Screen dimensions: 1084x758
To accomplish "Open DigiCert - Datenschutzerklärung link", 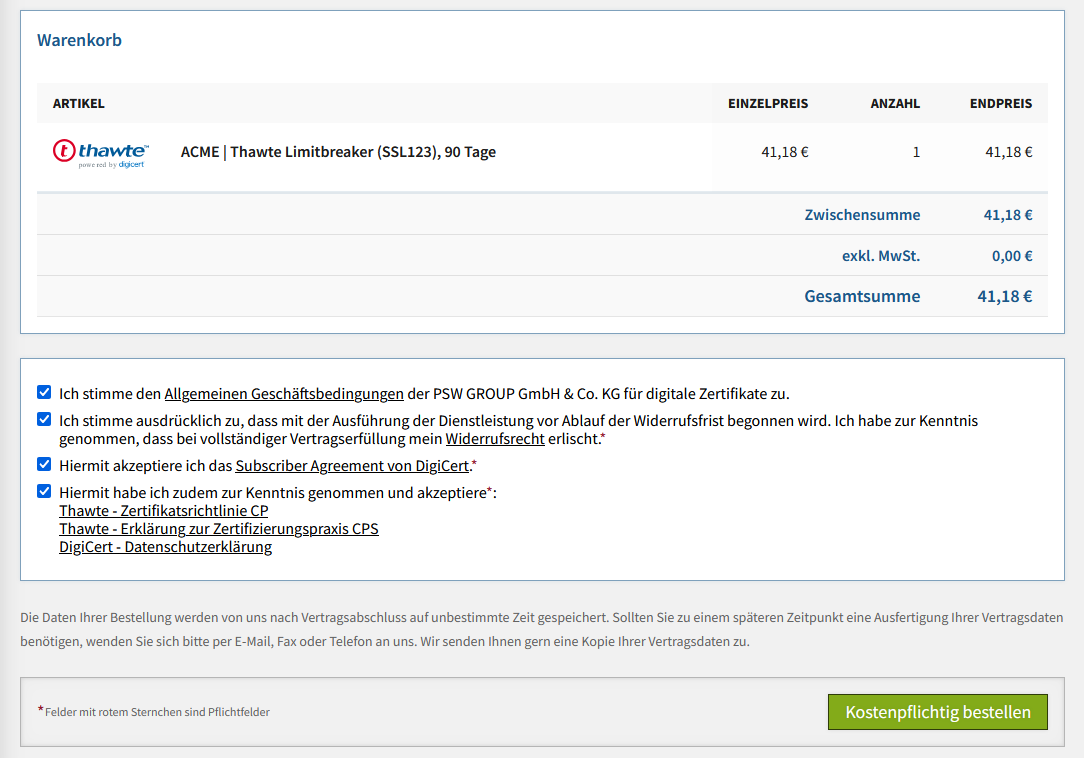I will point(166,547).
